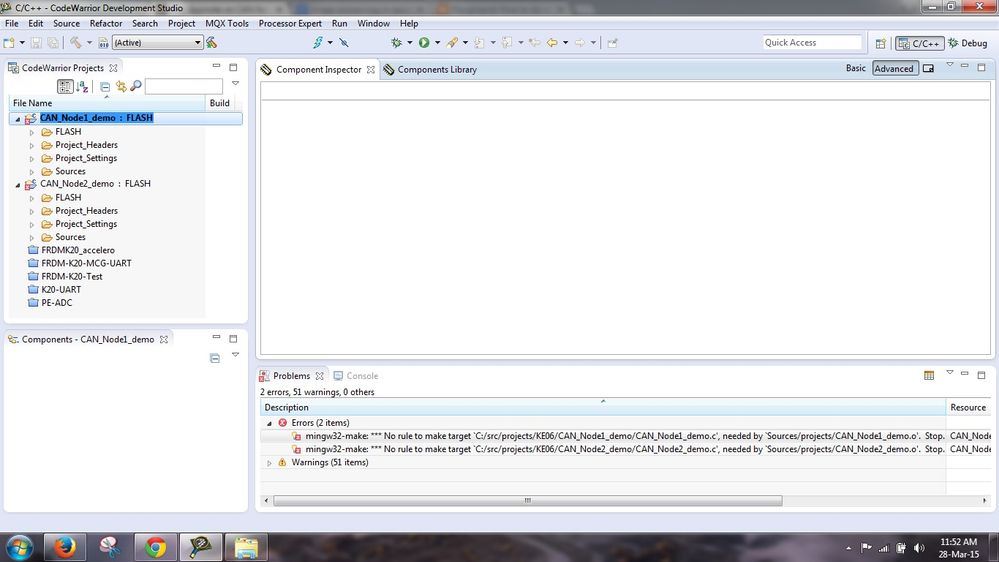999x562 pixels.
Task: Expand the Warnings (51 items) group
Action: 269,463
